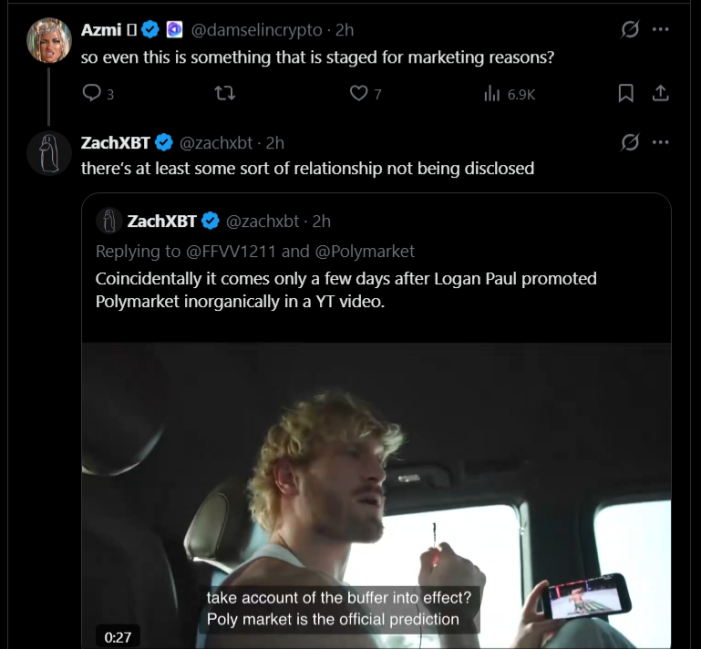Click ZachXBT display name in quoted tweet
The width and height of the screenshot is (701, 649).
point(162,221)
